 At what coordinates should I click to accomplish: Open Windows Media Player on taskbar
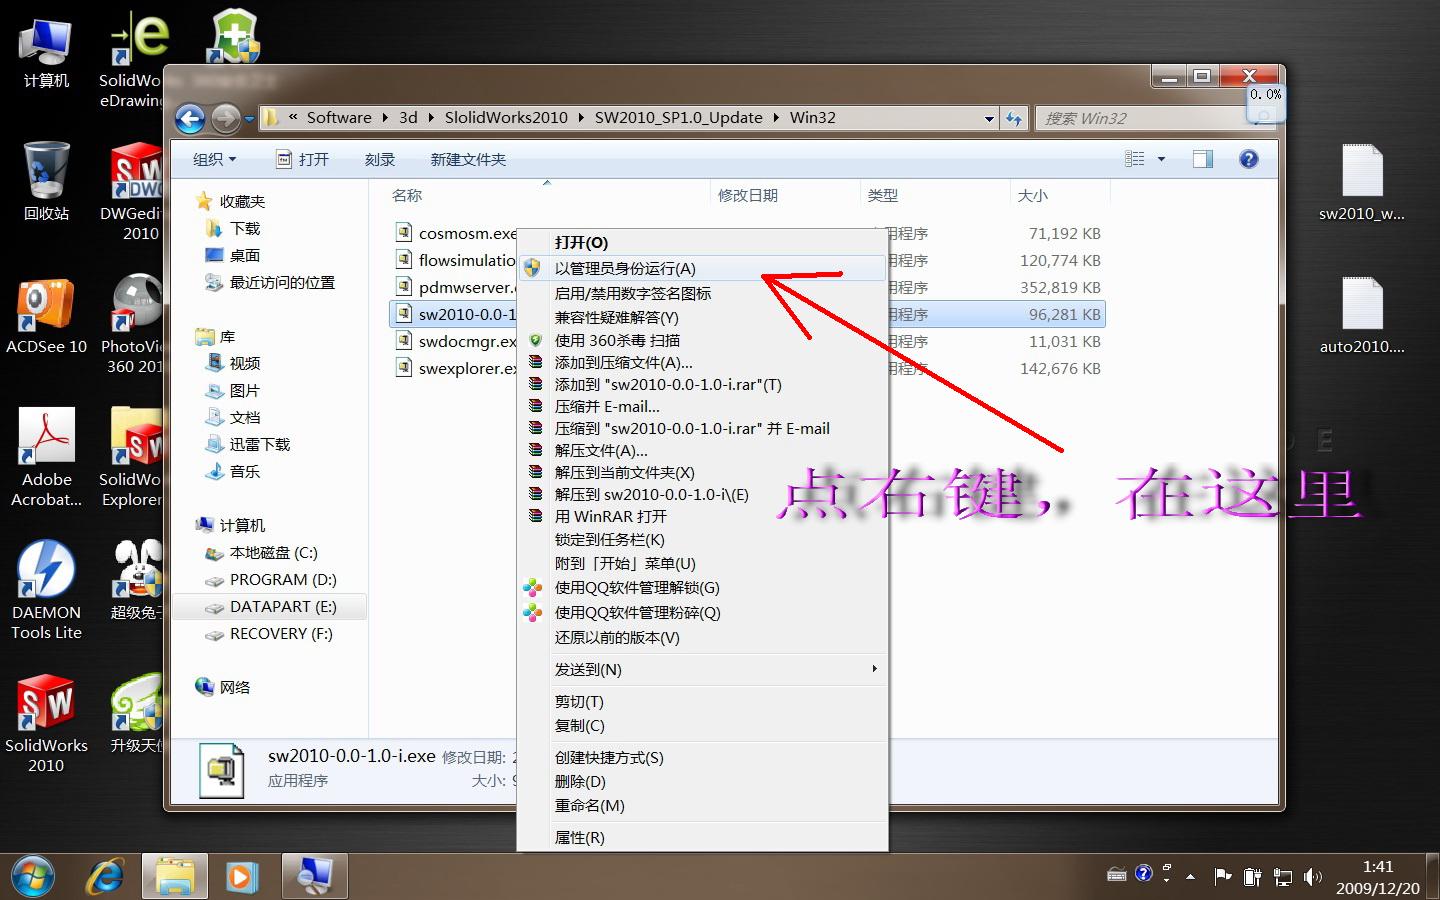tap(240, 877)
